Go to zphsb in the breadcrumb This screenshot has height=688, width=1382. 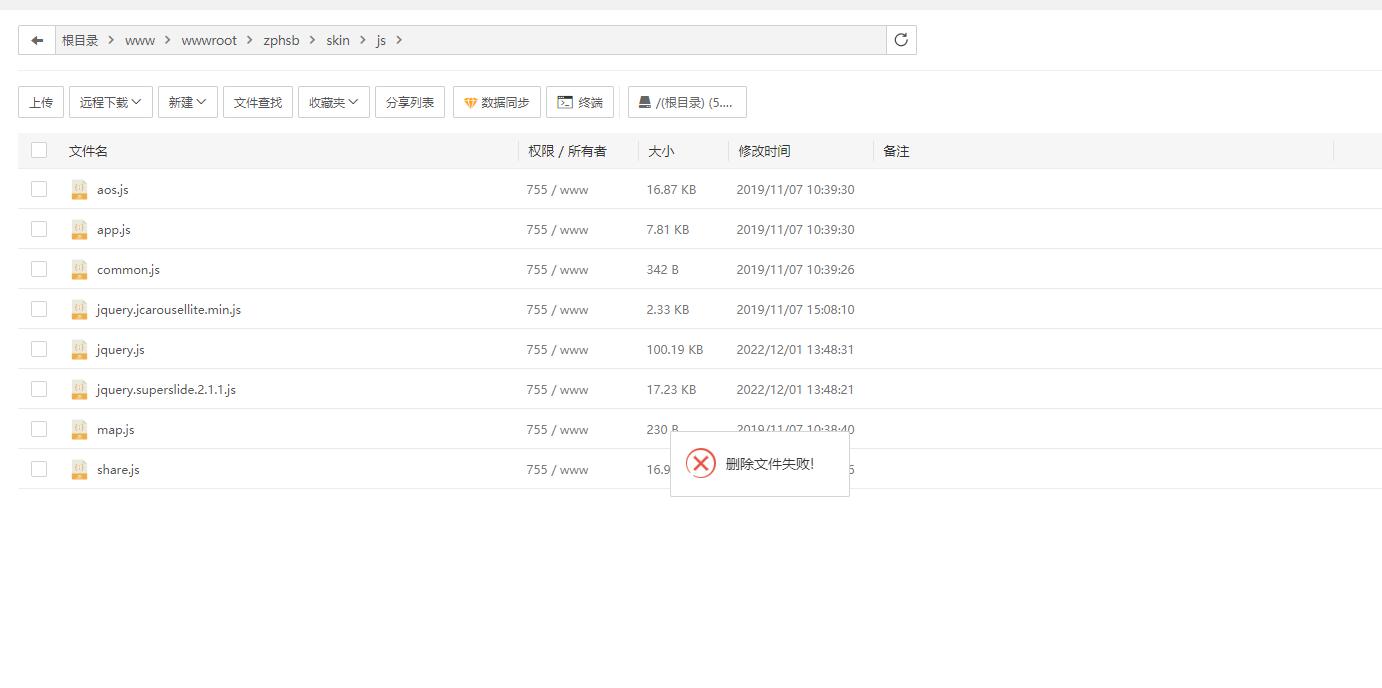tap(281, 40)
